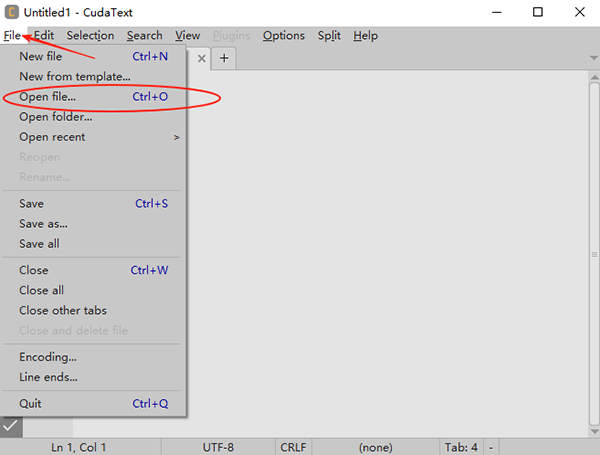Click the scrollbar down arrow
The image size is (600, 455).
click(594, 431)
